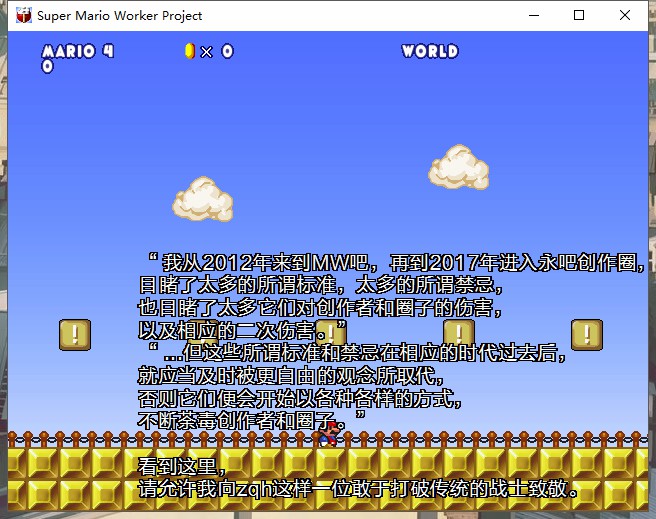Image resolution: width=656 pixels, height=519 pixels.
Task: Click the WORLD label in HUD
Action: coord(430,51)
